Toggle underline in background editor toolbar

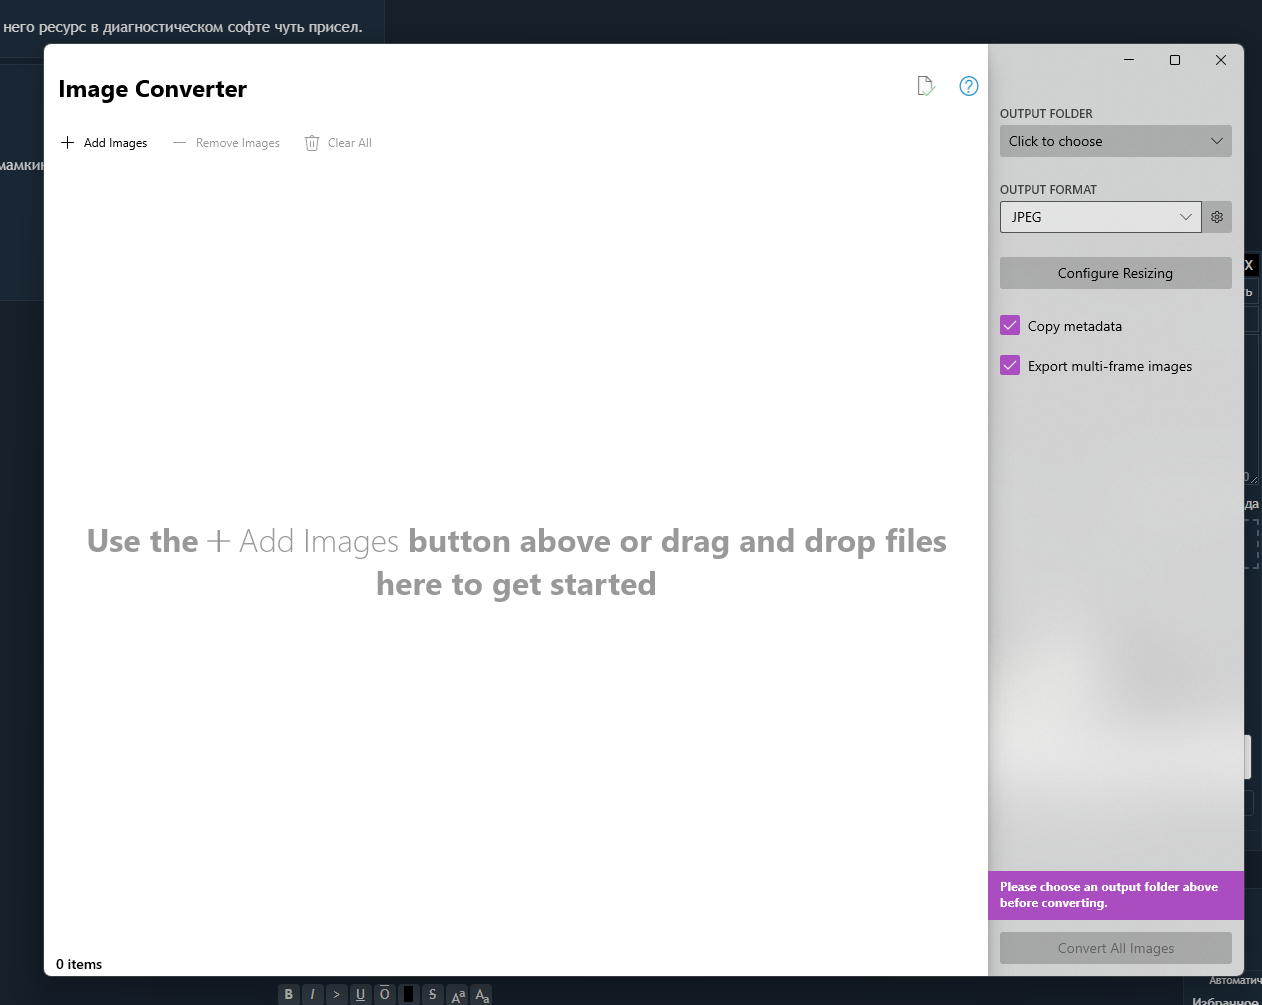361,994
